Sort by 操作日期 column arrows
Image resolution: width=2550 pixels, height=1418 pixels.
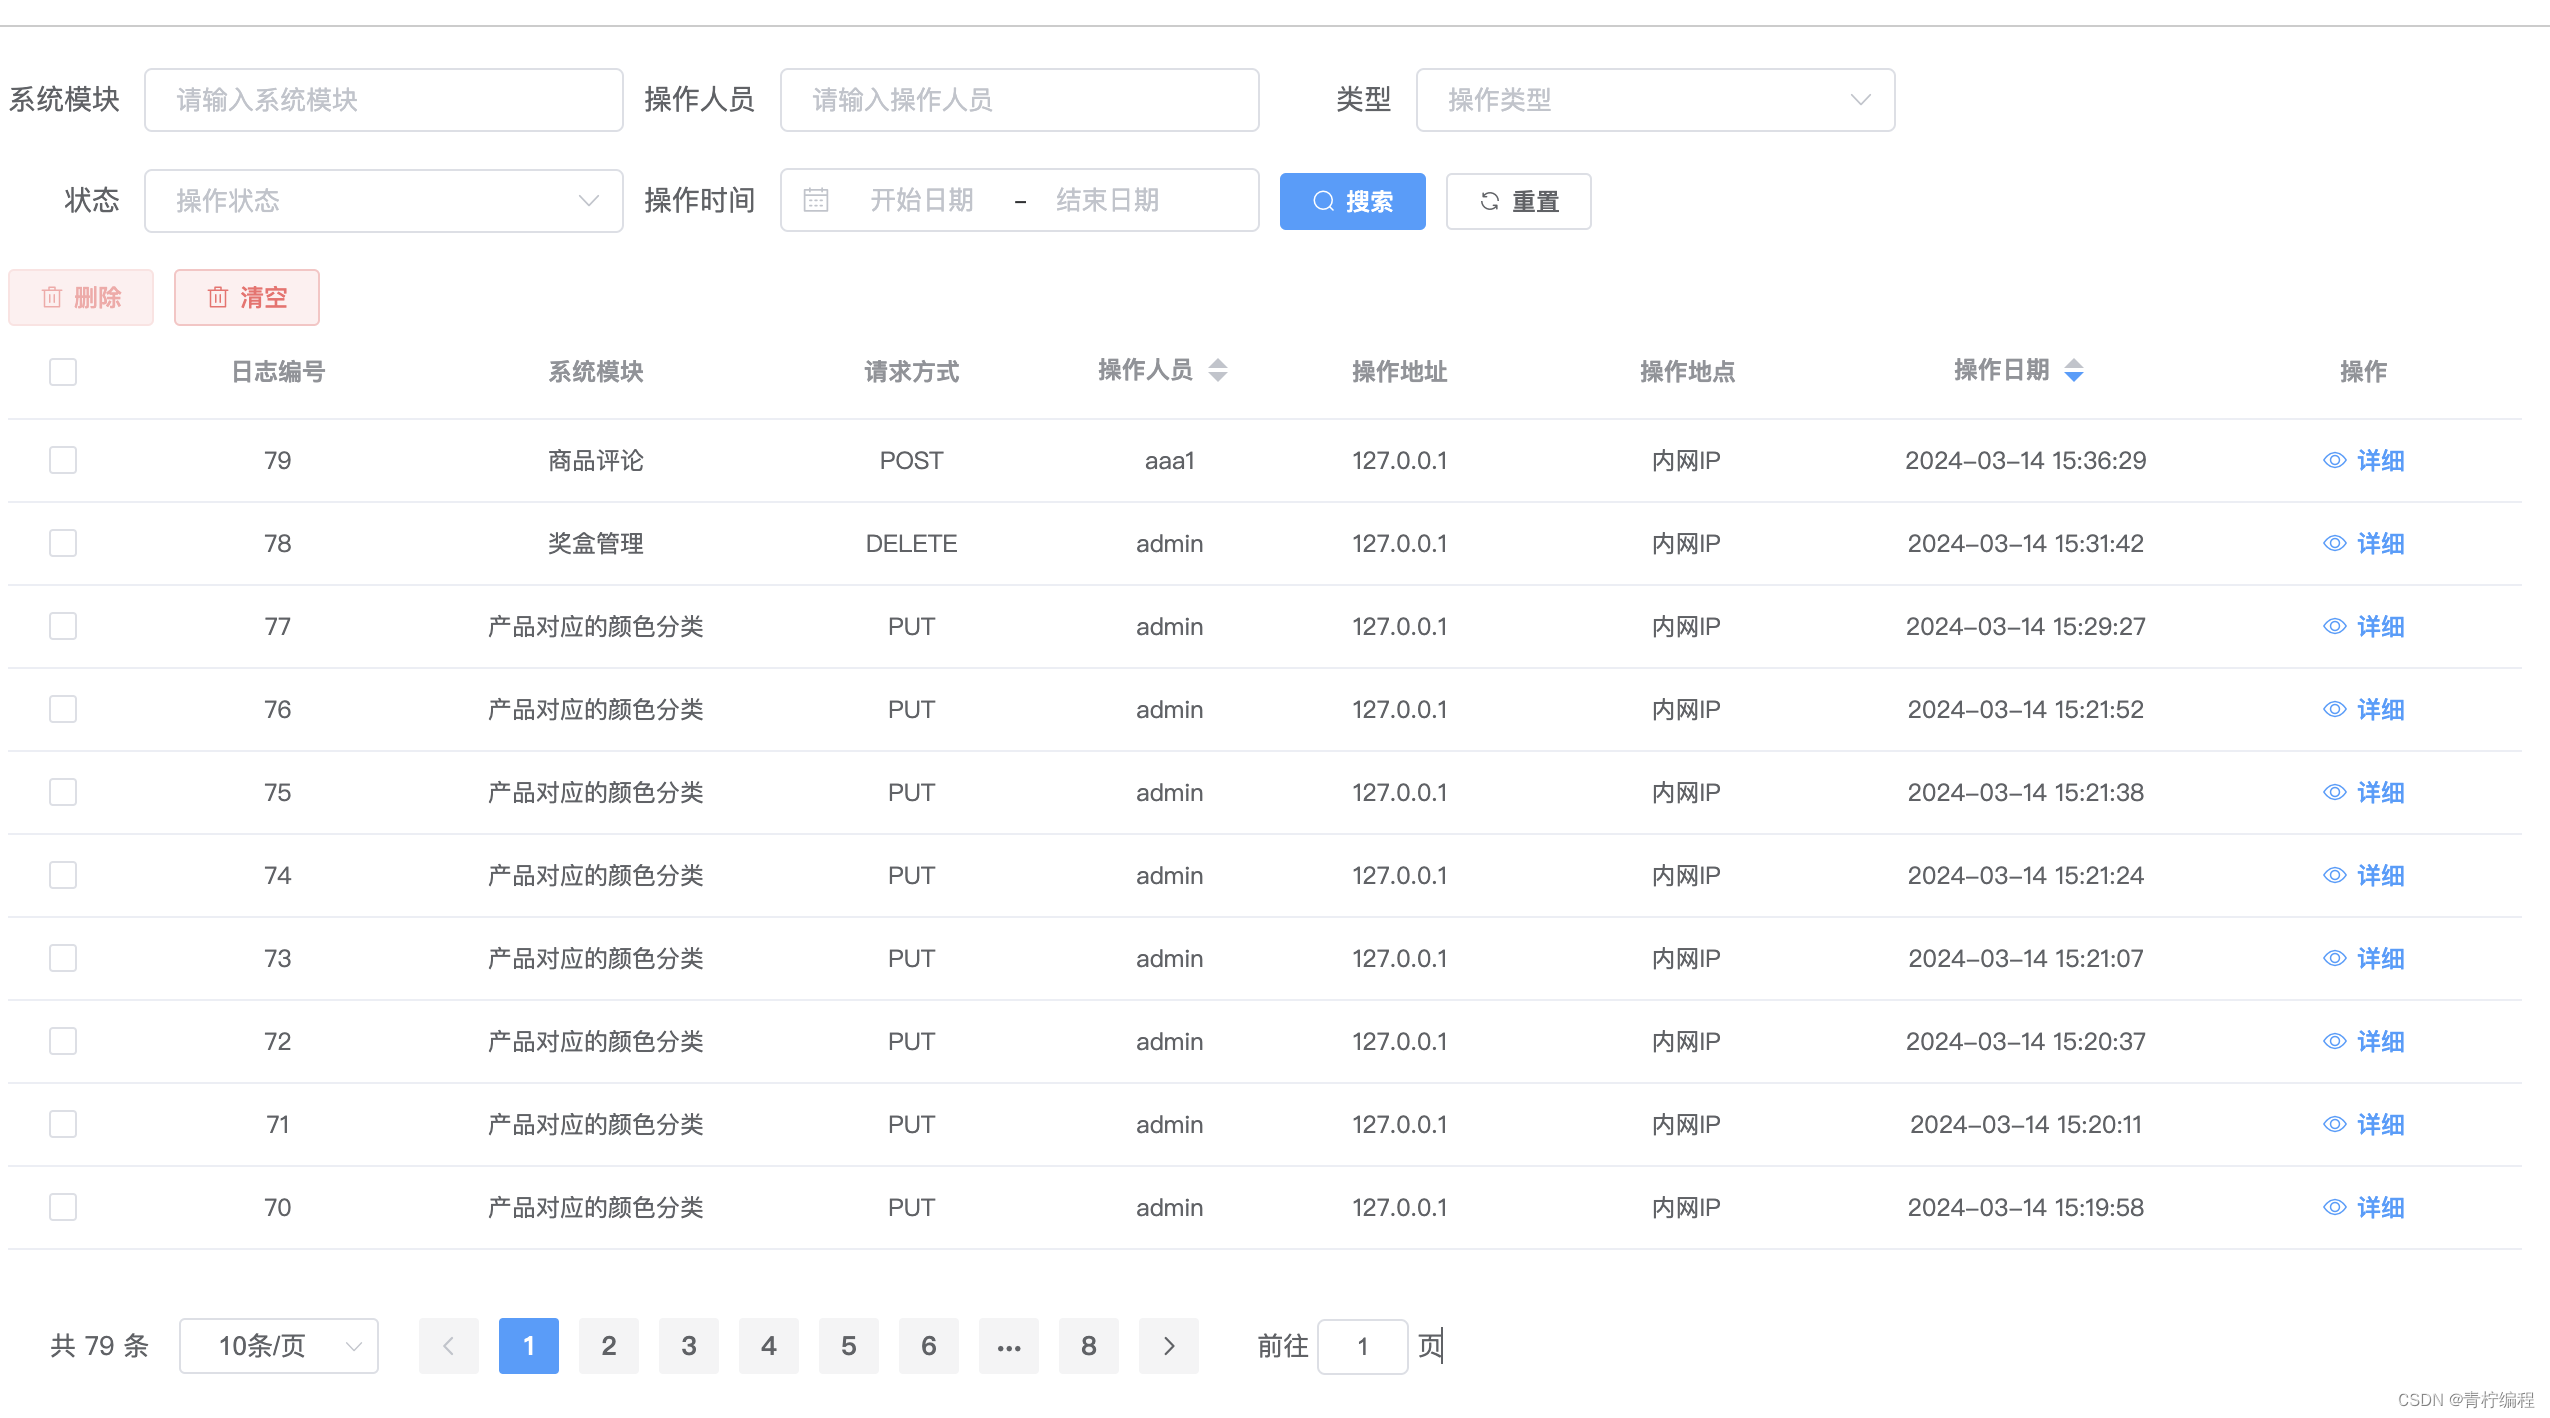(x=2074, y=371)
